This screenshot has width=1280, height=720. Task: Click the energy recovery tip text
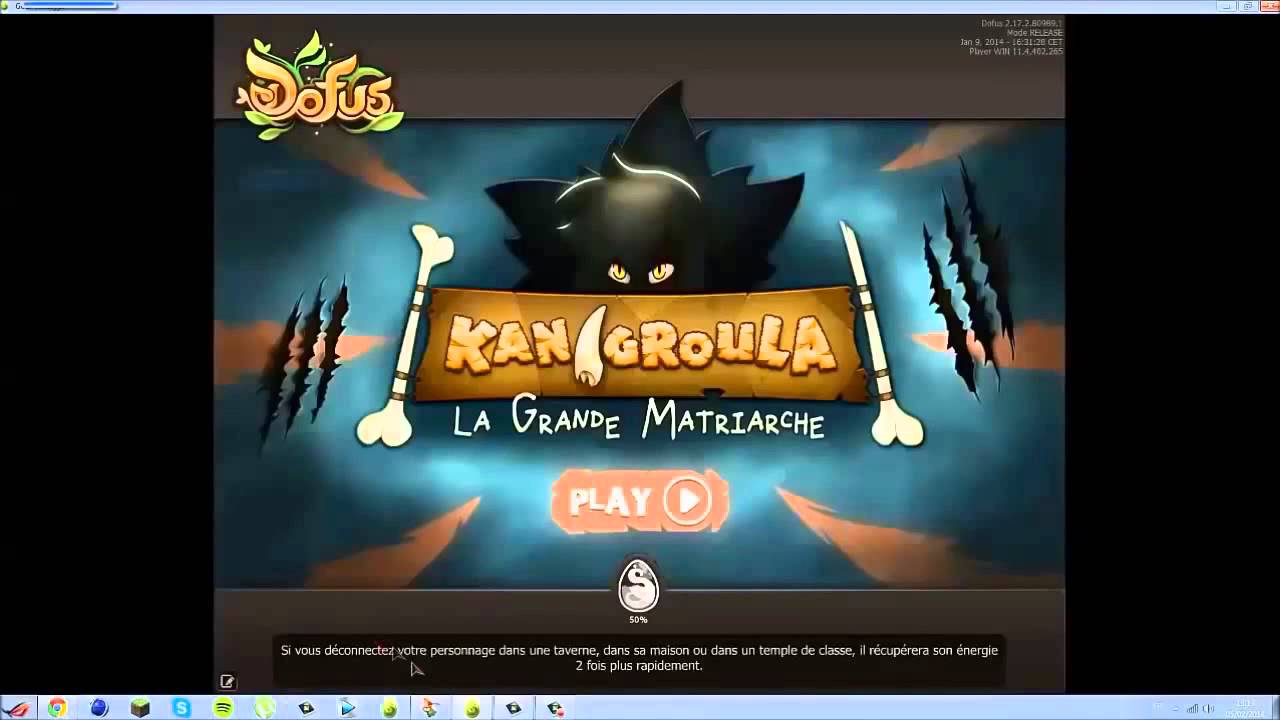639,658
